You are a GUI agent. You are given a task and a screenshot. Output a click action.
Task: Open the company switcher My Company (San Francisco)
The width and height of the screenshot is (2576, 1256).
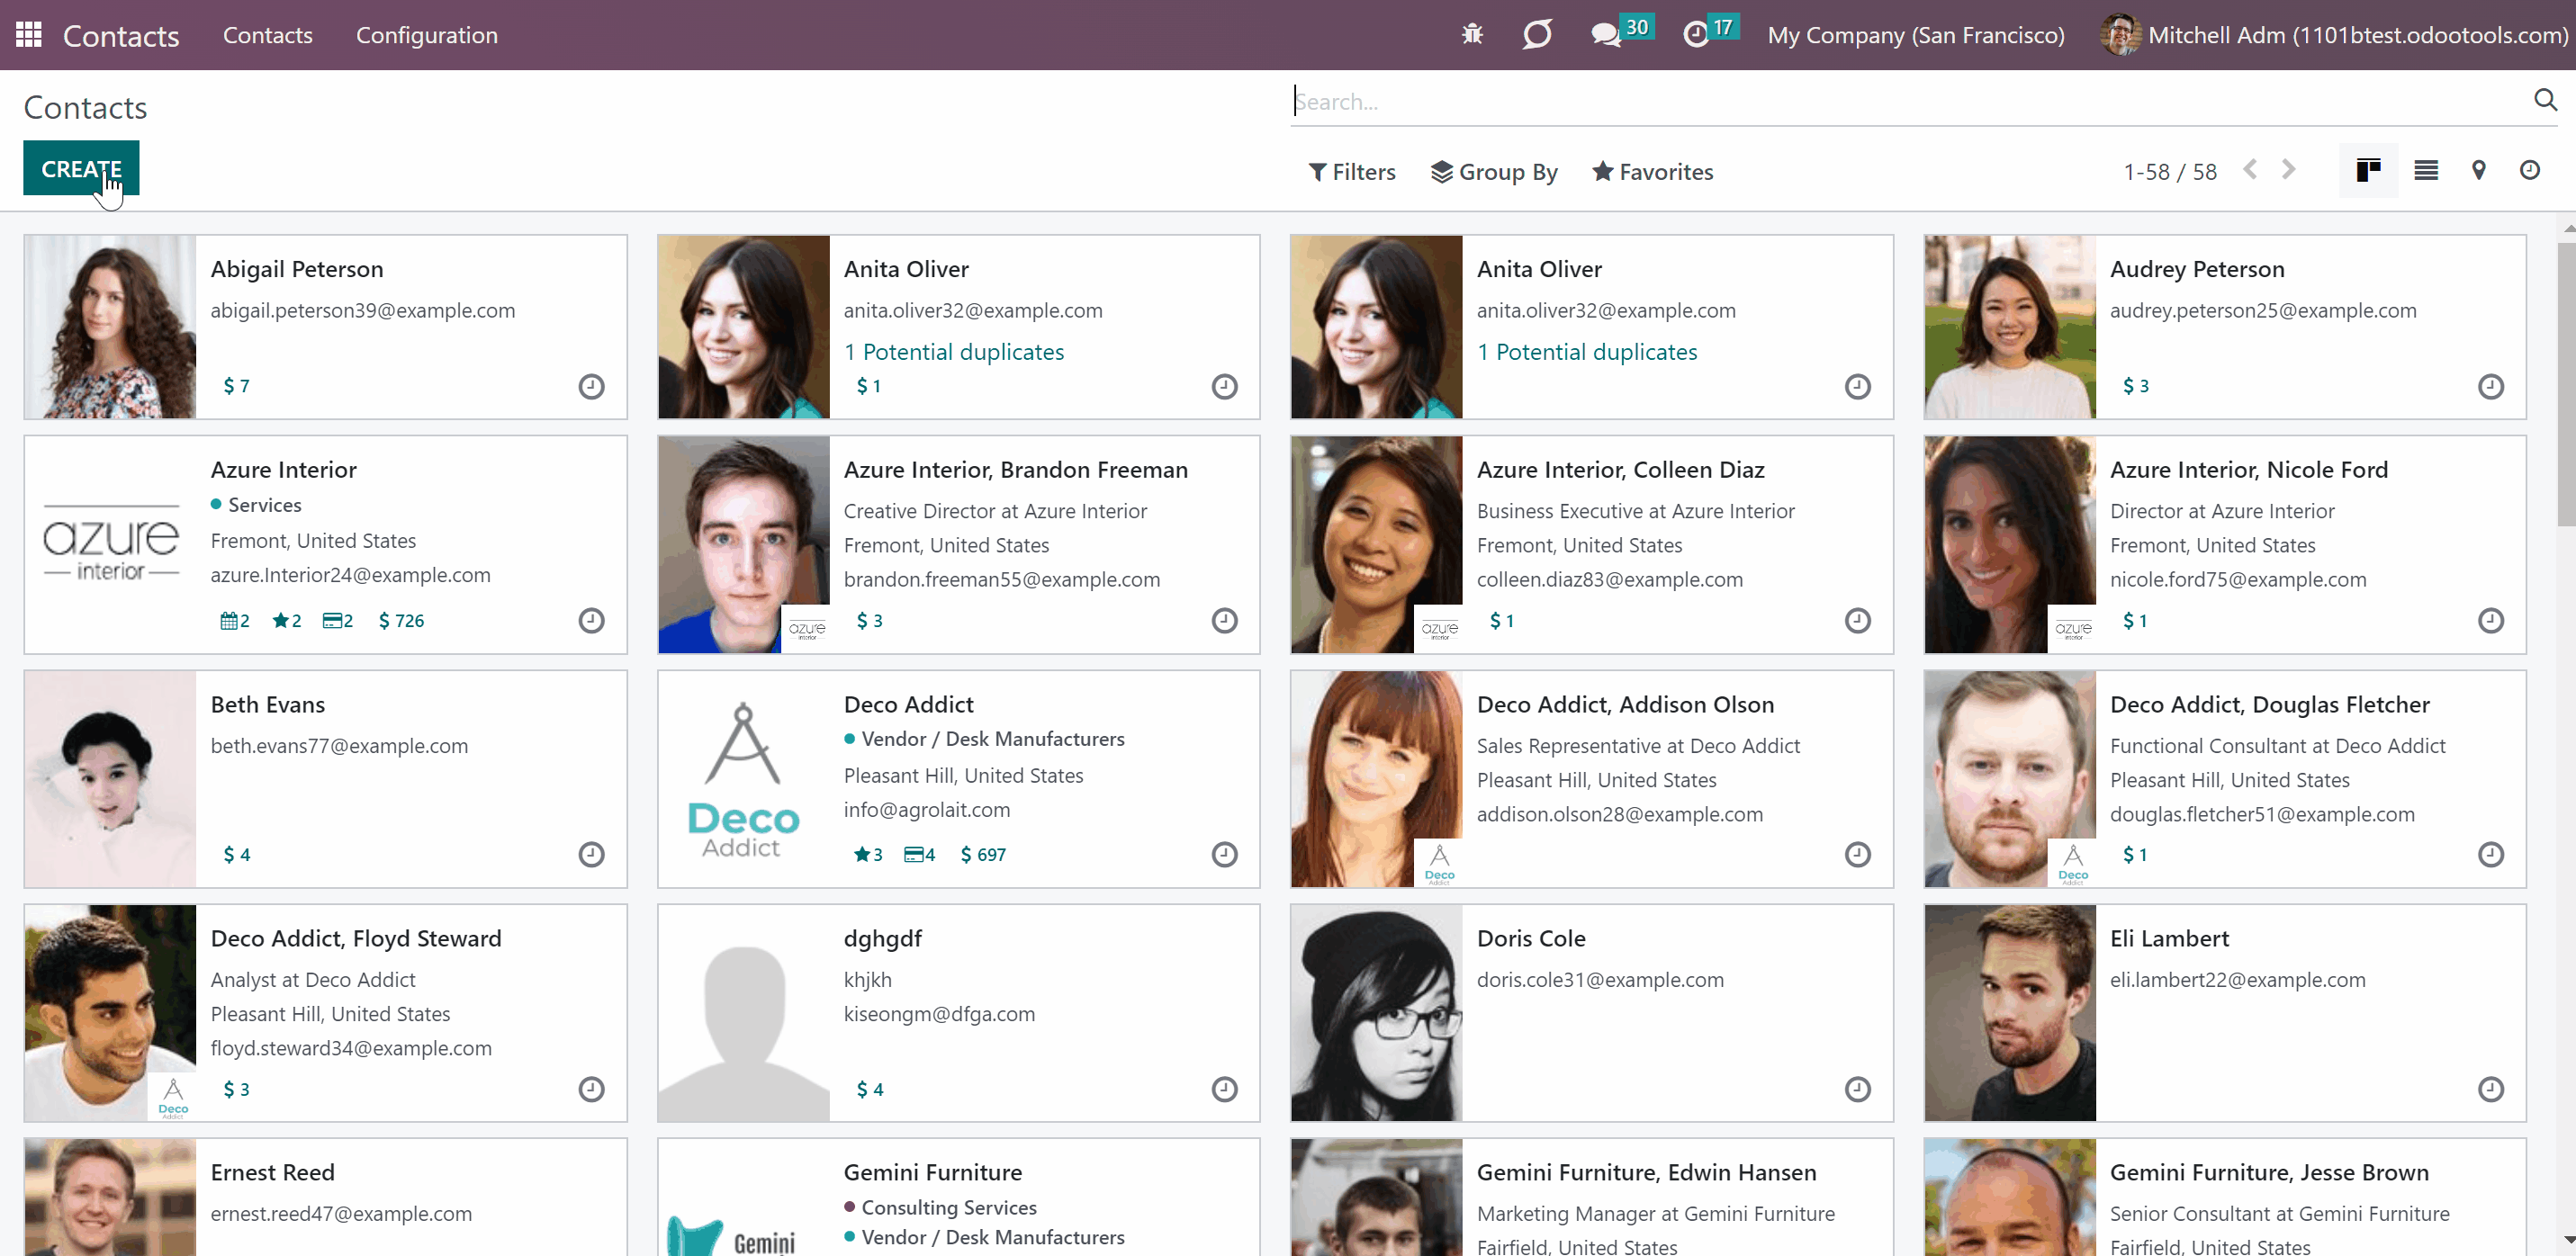(x=1915, y=35)
